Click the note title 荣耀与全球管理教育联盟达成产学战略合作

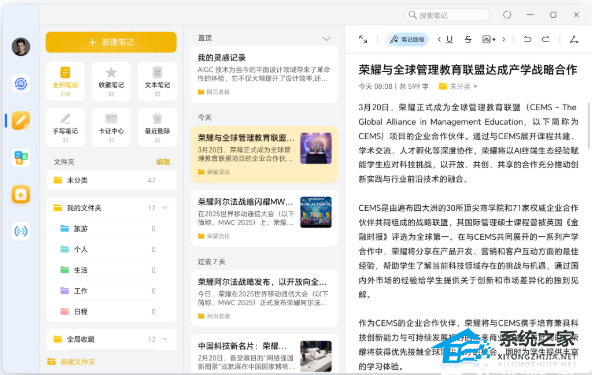tap(468, 69)
